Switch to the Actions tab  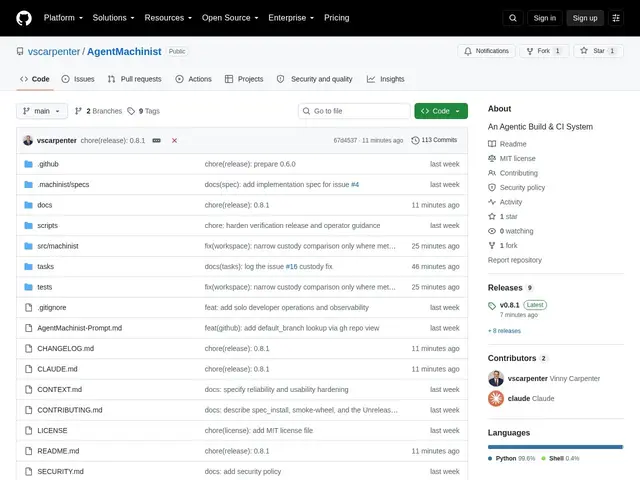pos(193,79)
